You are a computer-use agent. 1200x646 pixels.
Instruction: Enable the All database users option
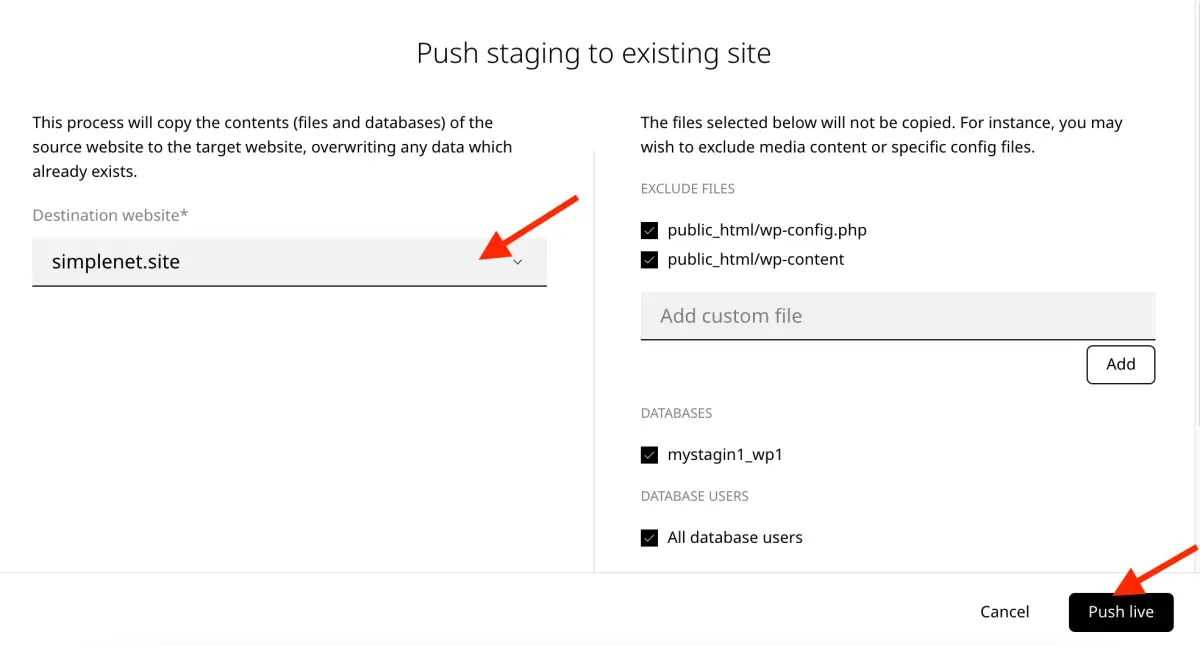click(649, 537)
